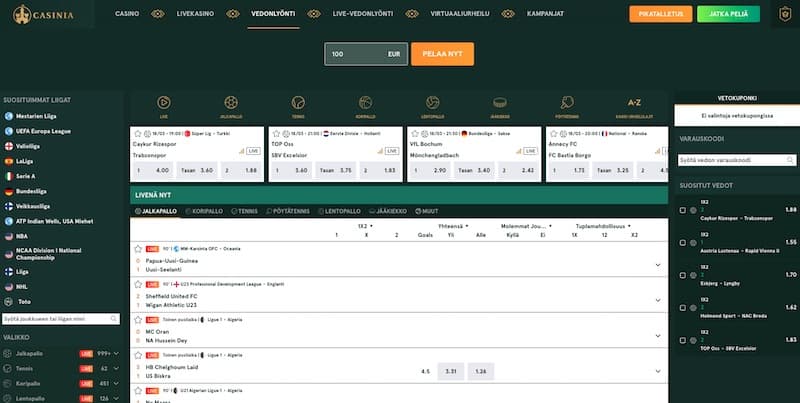Select the Tennis ball icon in sports bar
This screenshot has width=800, height=403.
tap(298, 103)
